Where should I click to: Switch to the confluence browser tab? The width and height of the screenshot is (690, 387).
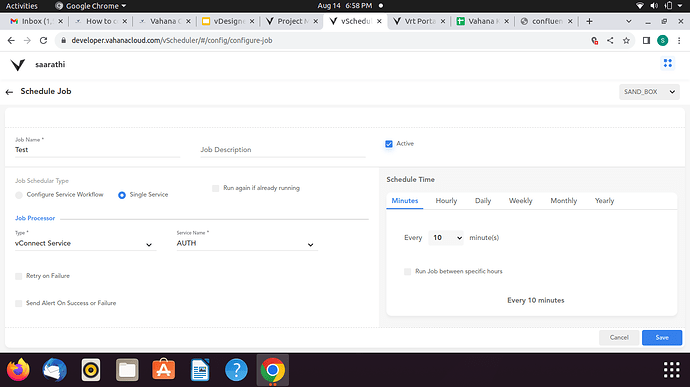coord(546,21)
